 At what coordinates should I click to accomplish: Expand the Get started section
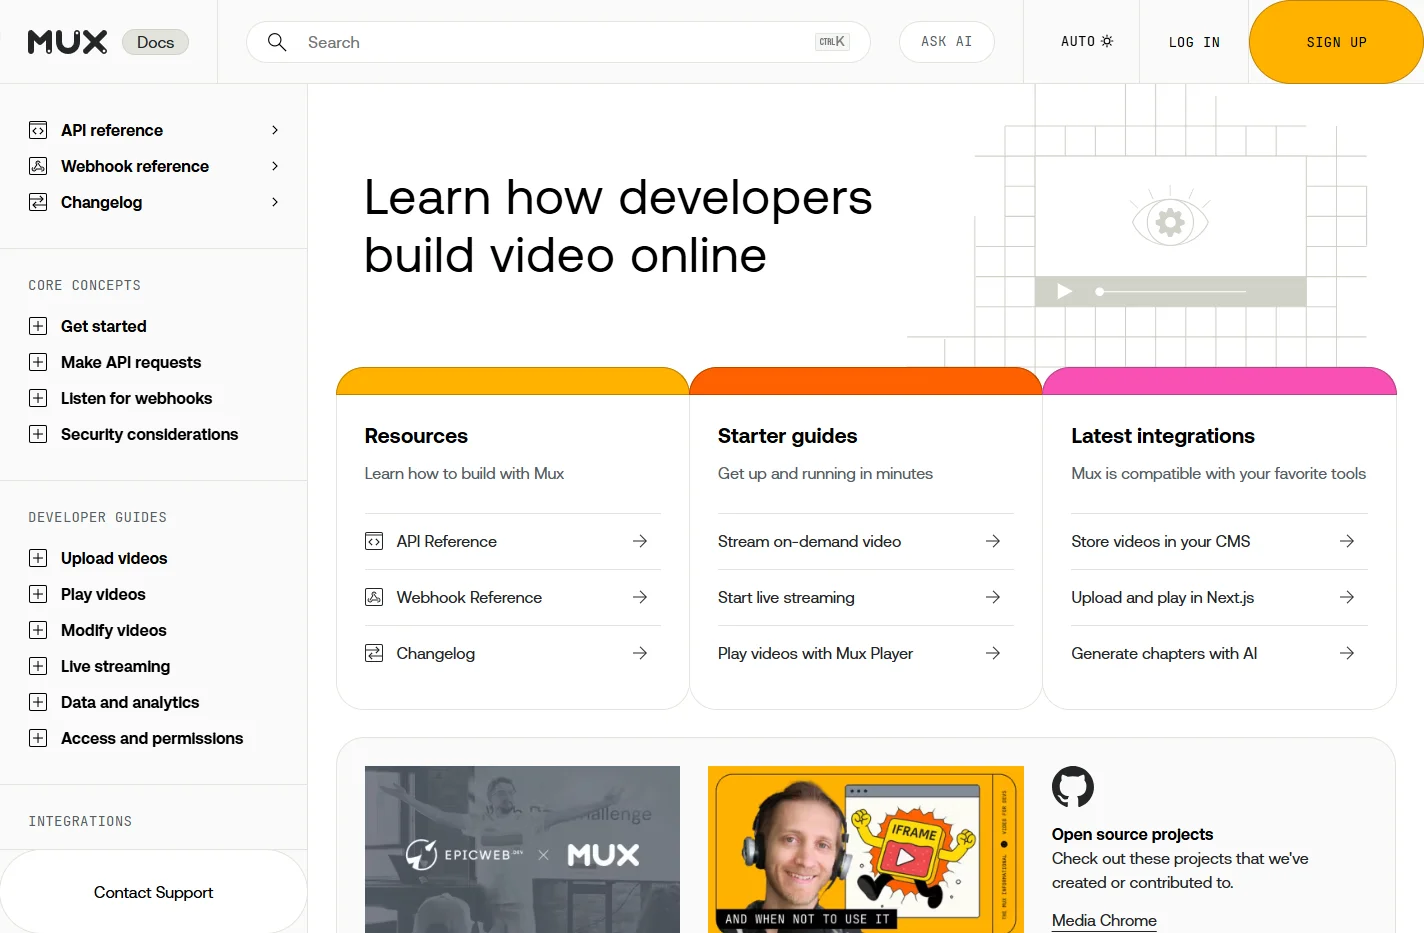point(38,326)
